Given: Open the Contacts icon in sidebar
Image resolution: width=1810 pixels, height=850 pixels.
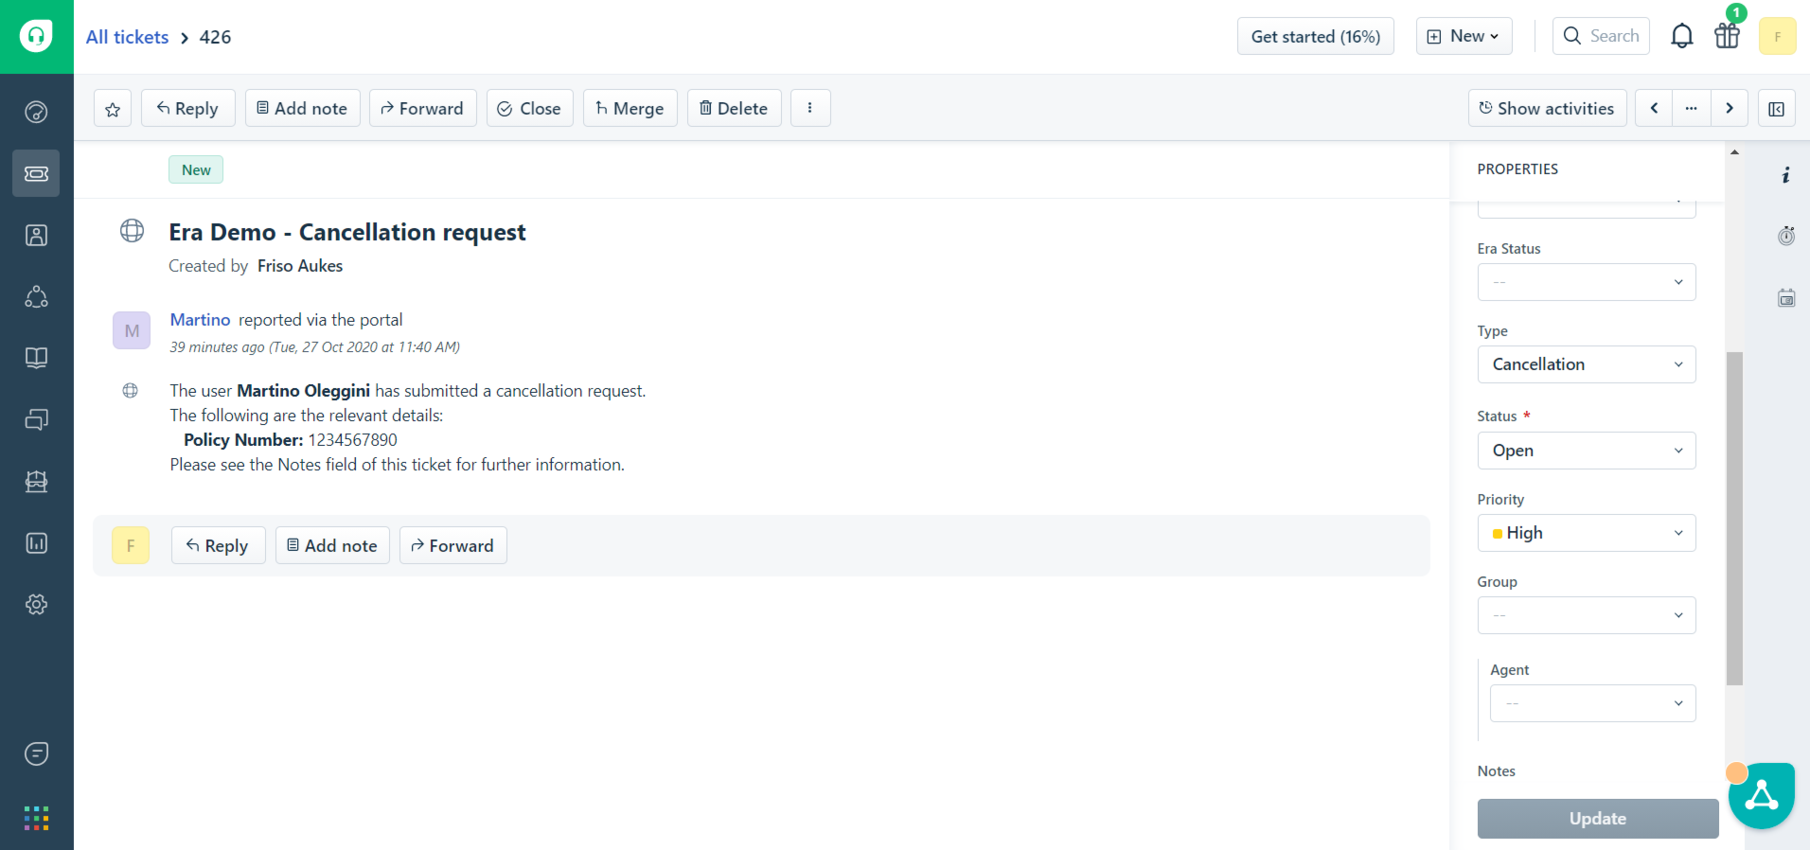Looking at the screenshot, I should click(36, 235).
